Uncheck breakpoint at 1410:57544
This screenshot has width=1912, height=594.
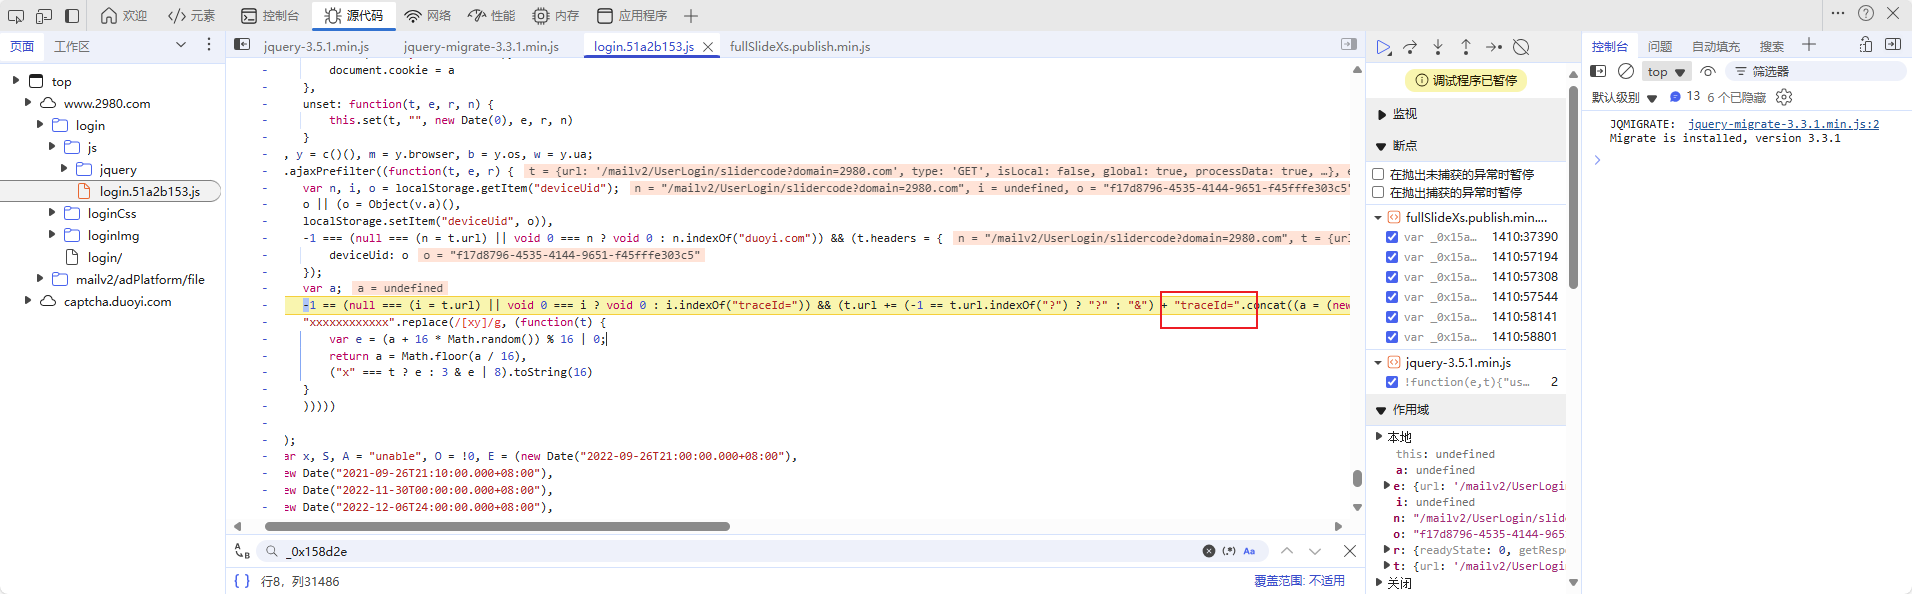click(1392, 297)
